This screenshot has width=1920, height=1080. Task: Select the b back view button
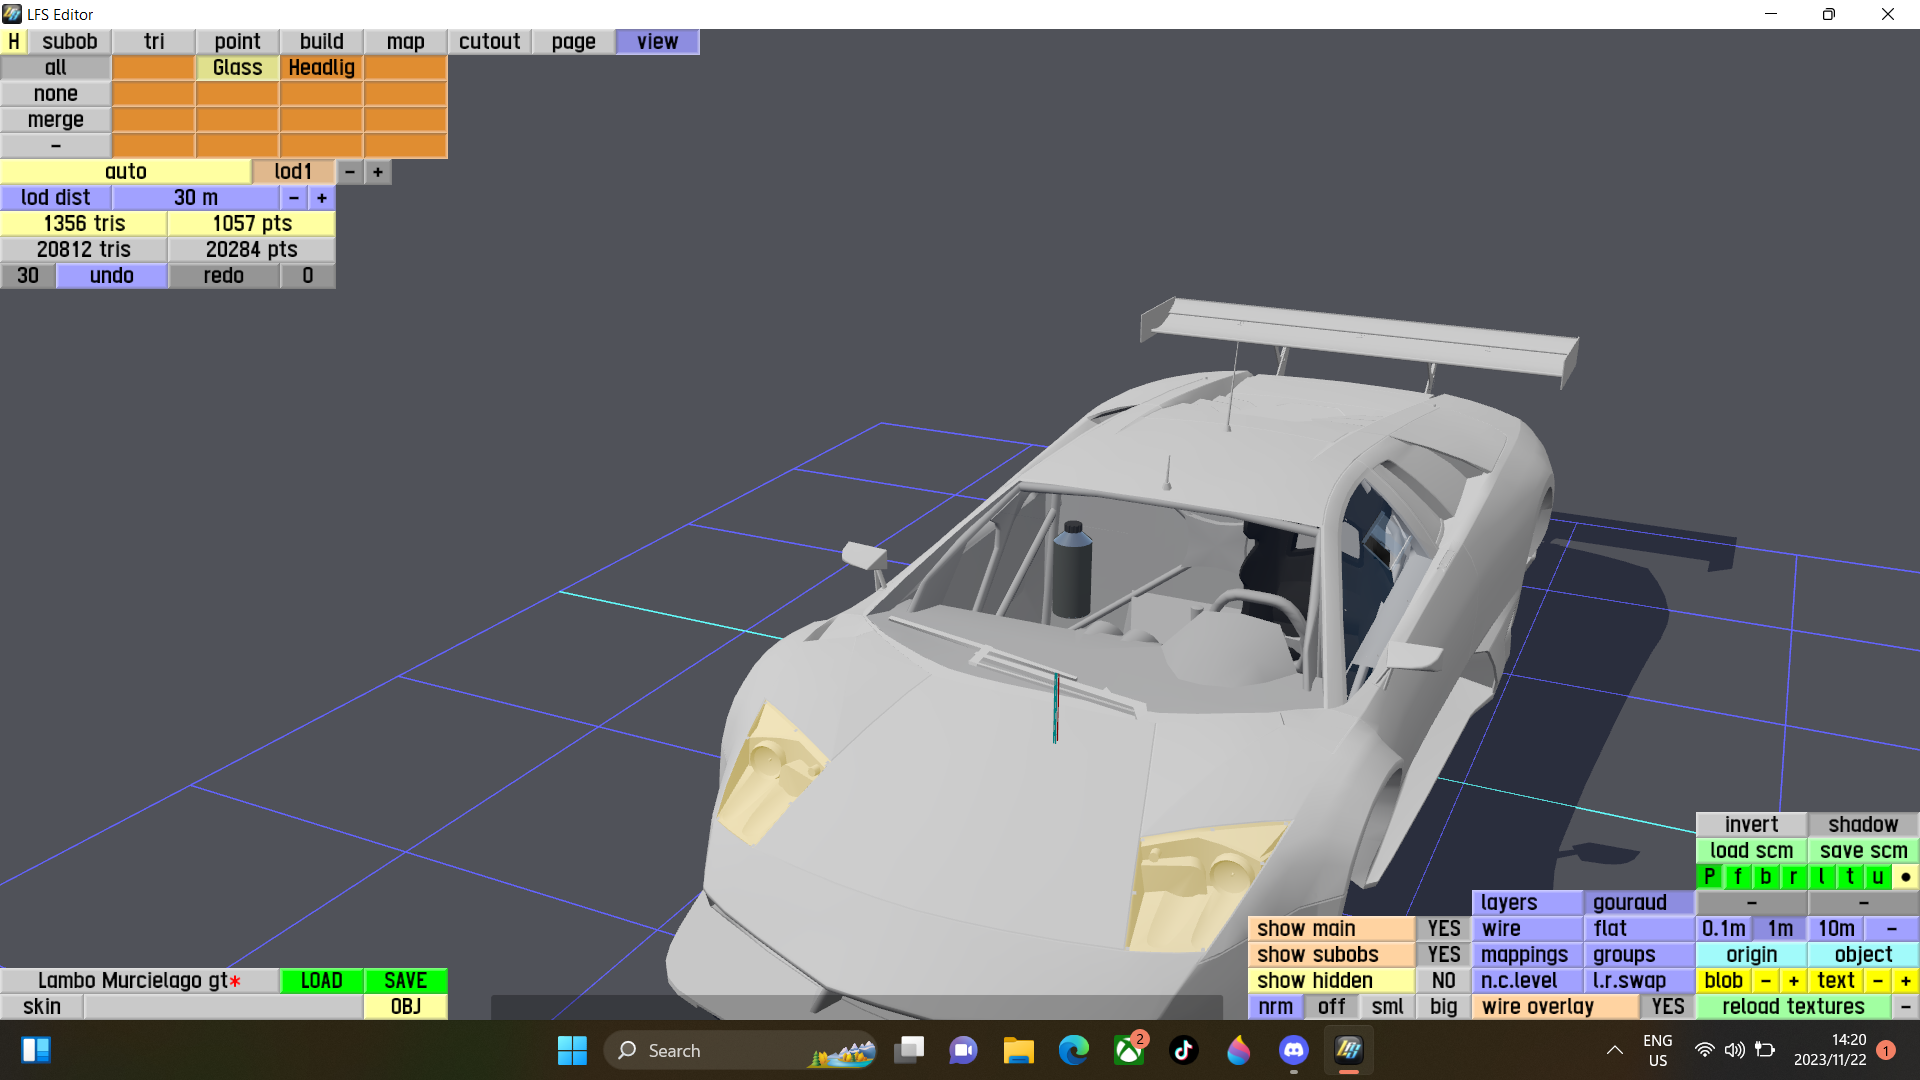pos(1765,877)
